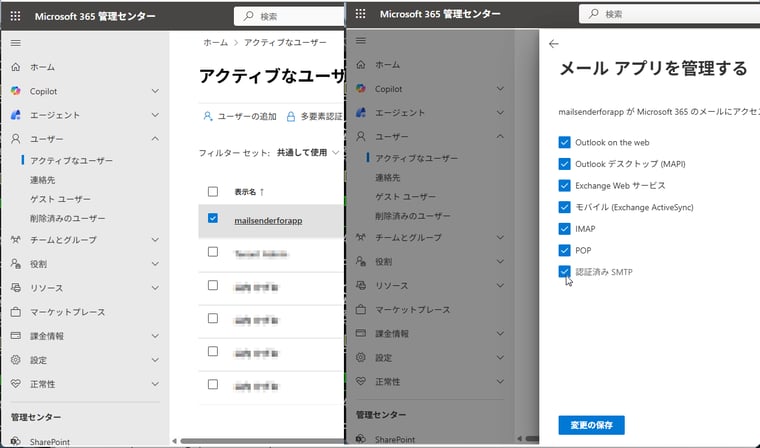Uncheck Outlook デスクトップ (MAPI) checkbox

[x=564, y=164]
